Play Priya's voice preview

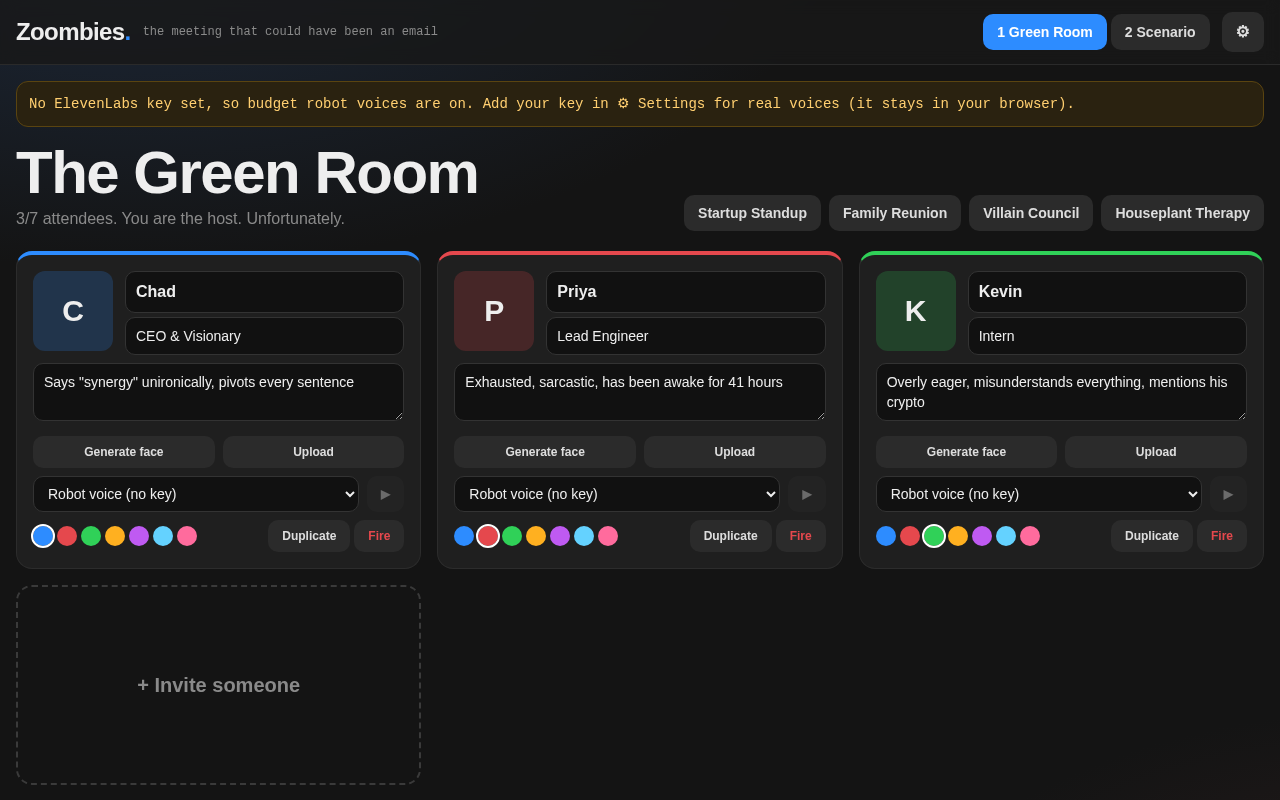pos(807,494)
